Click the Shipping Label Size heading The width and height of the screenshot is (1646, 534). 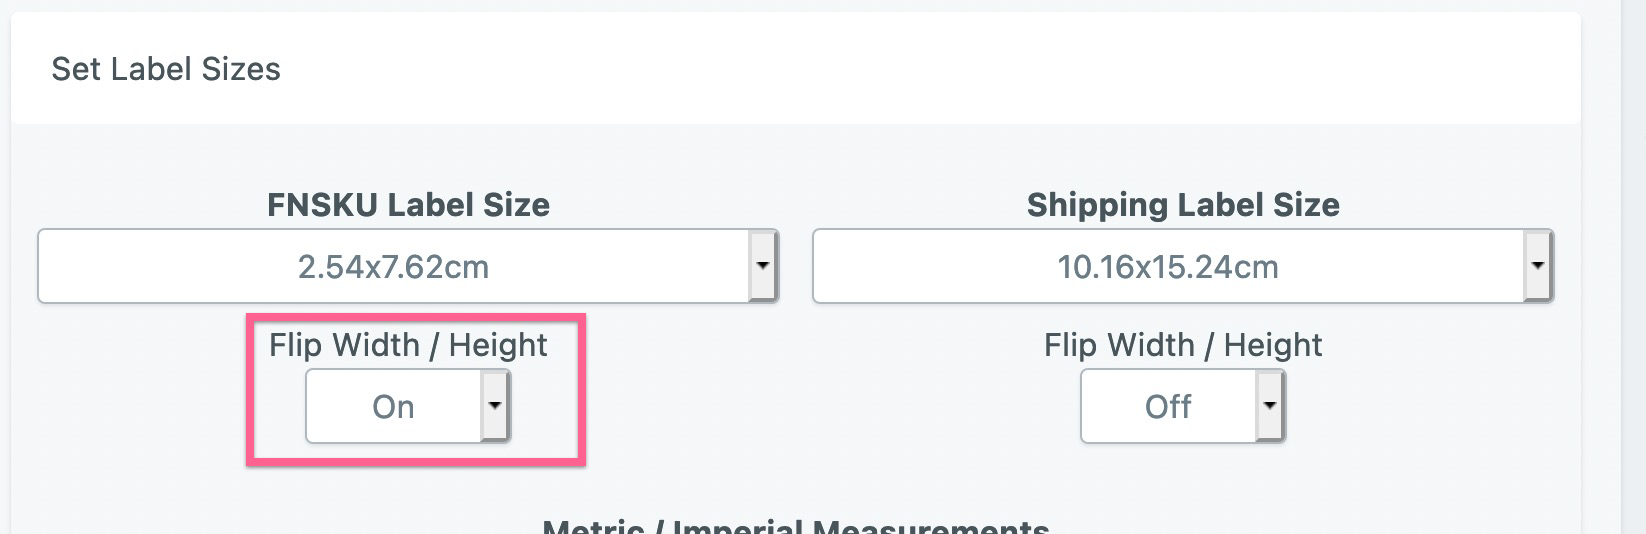tap(1183, 204)
